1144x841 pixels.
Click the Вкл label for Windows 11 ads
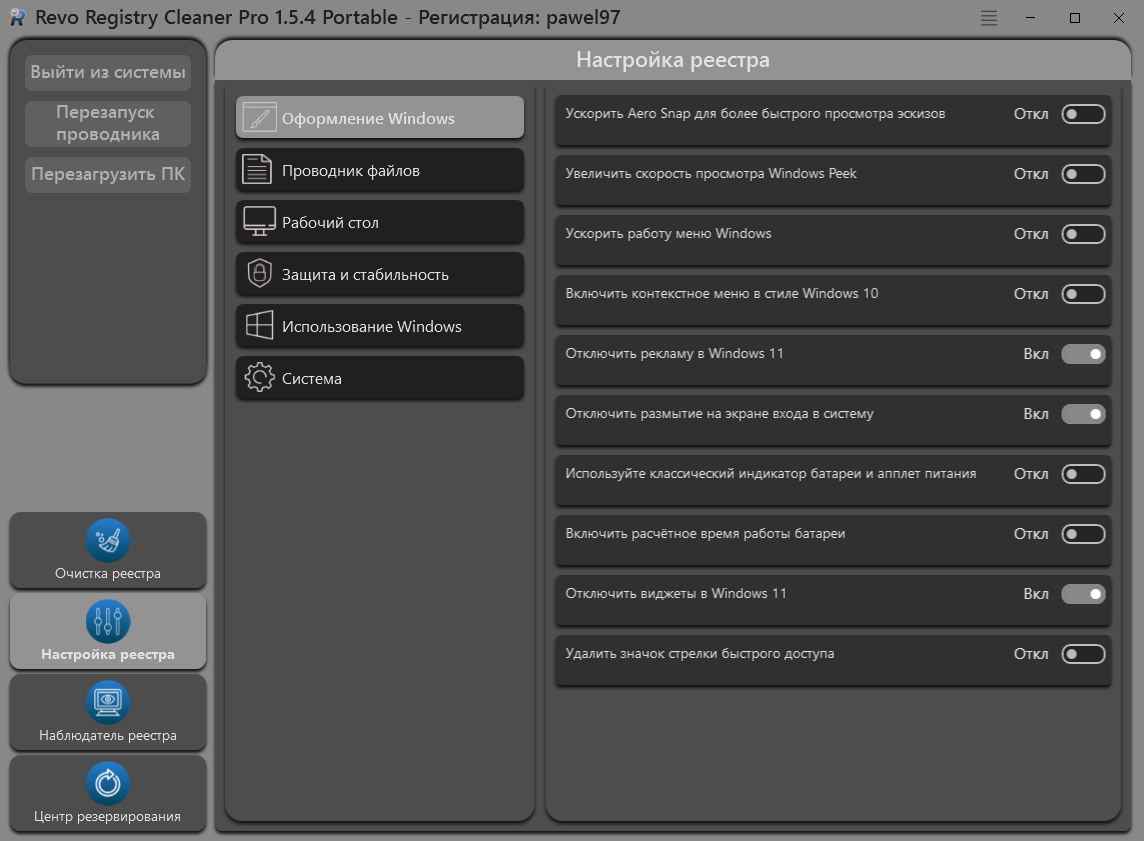[1036, 354]
